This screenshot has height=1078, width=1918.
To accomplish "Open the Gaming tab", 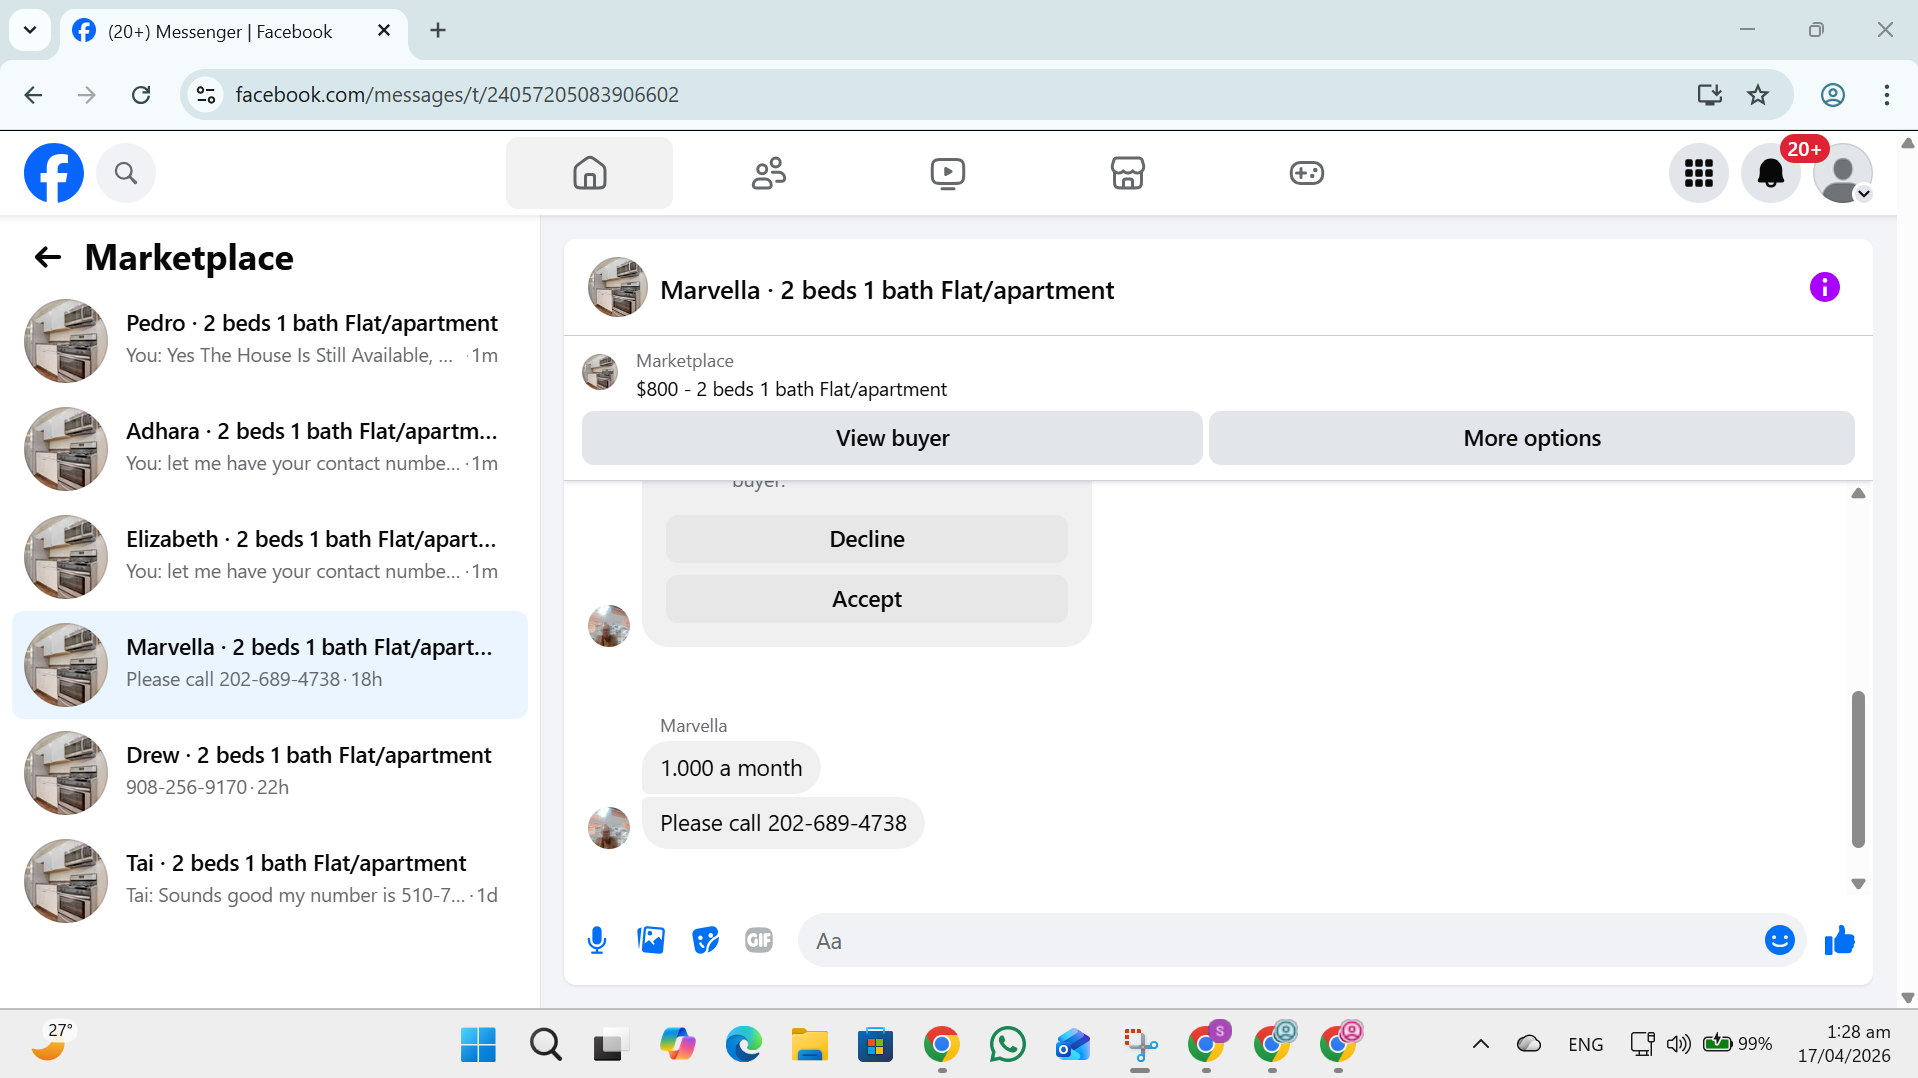I will tap(1306, 173).
